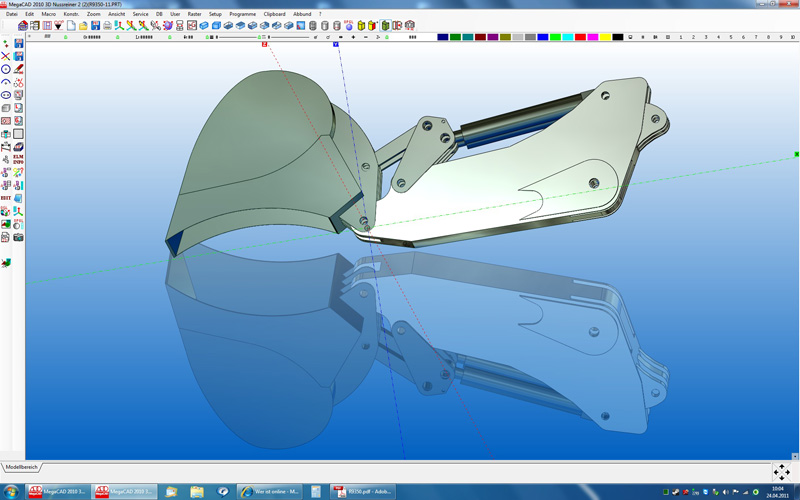Click the first grey cylinder toolbar icon
Viewport: 800px width, 500px height.
[x=313, y=25]
